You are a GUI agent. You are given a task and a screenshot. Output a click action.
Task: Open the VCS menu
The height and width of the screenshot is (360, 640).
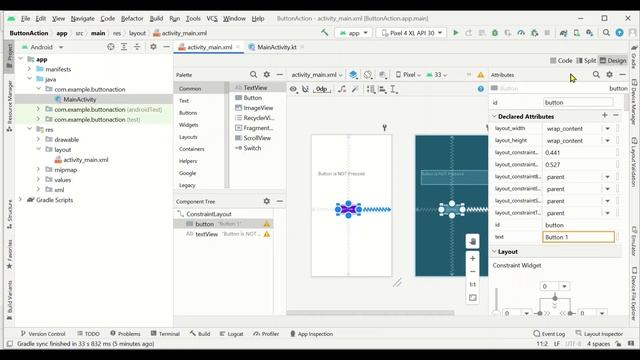point(212,18)
